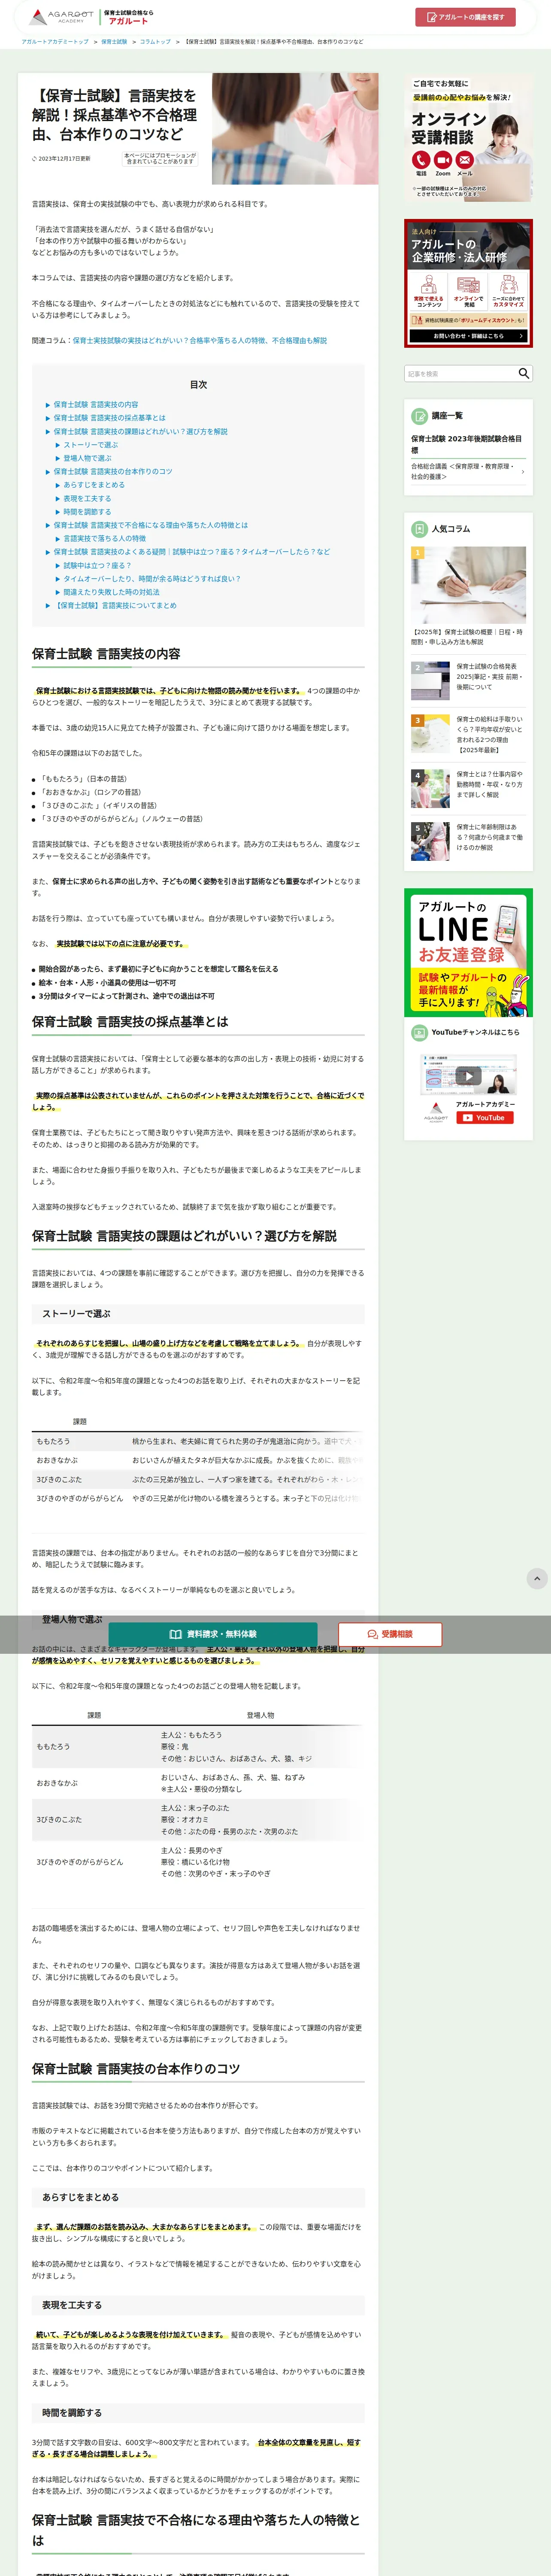The image size is (551, 2576).
Task: Click heading '保育士試験 言語実技の台本作りのコツ'
Action: point(136,2069)
